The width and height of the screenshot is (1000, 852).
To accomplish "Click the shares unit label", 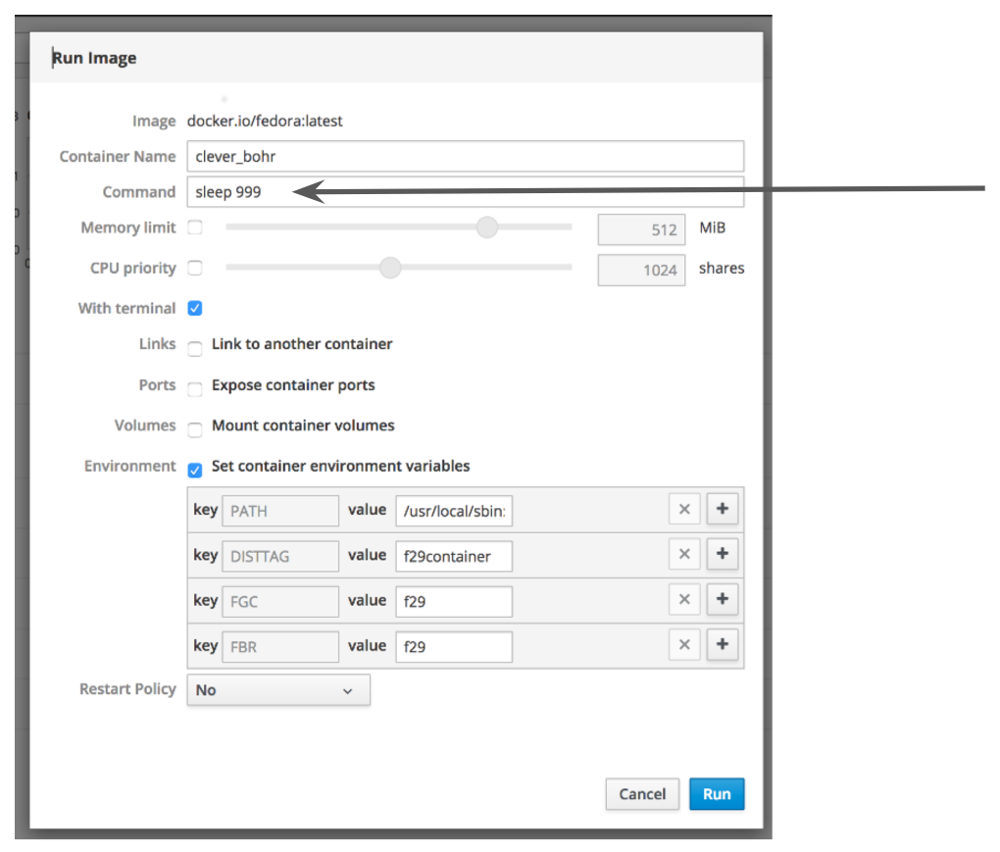I will pyautogui.click(x=721, y=268).
